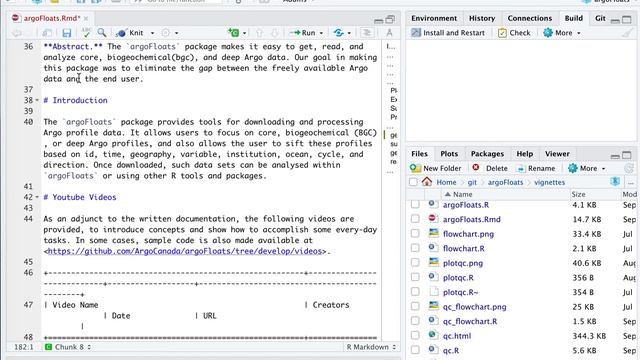
Task: Tick checkbox for plotqc.png
Action: pyautogui.click(x=415, y=263)
